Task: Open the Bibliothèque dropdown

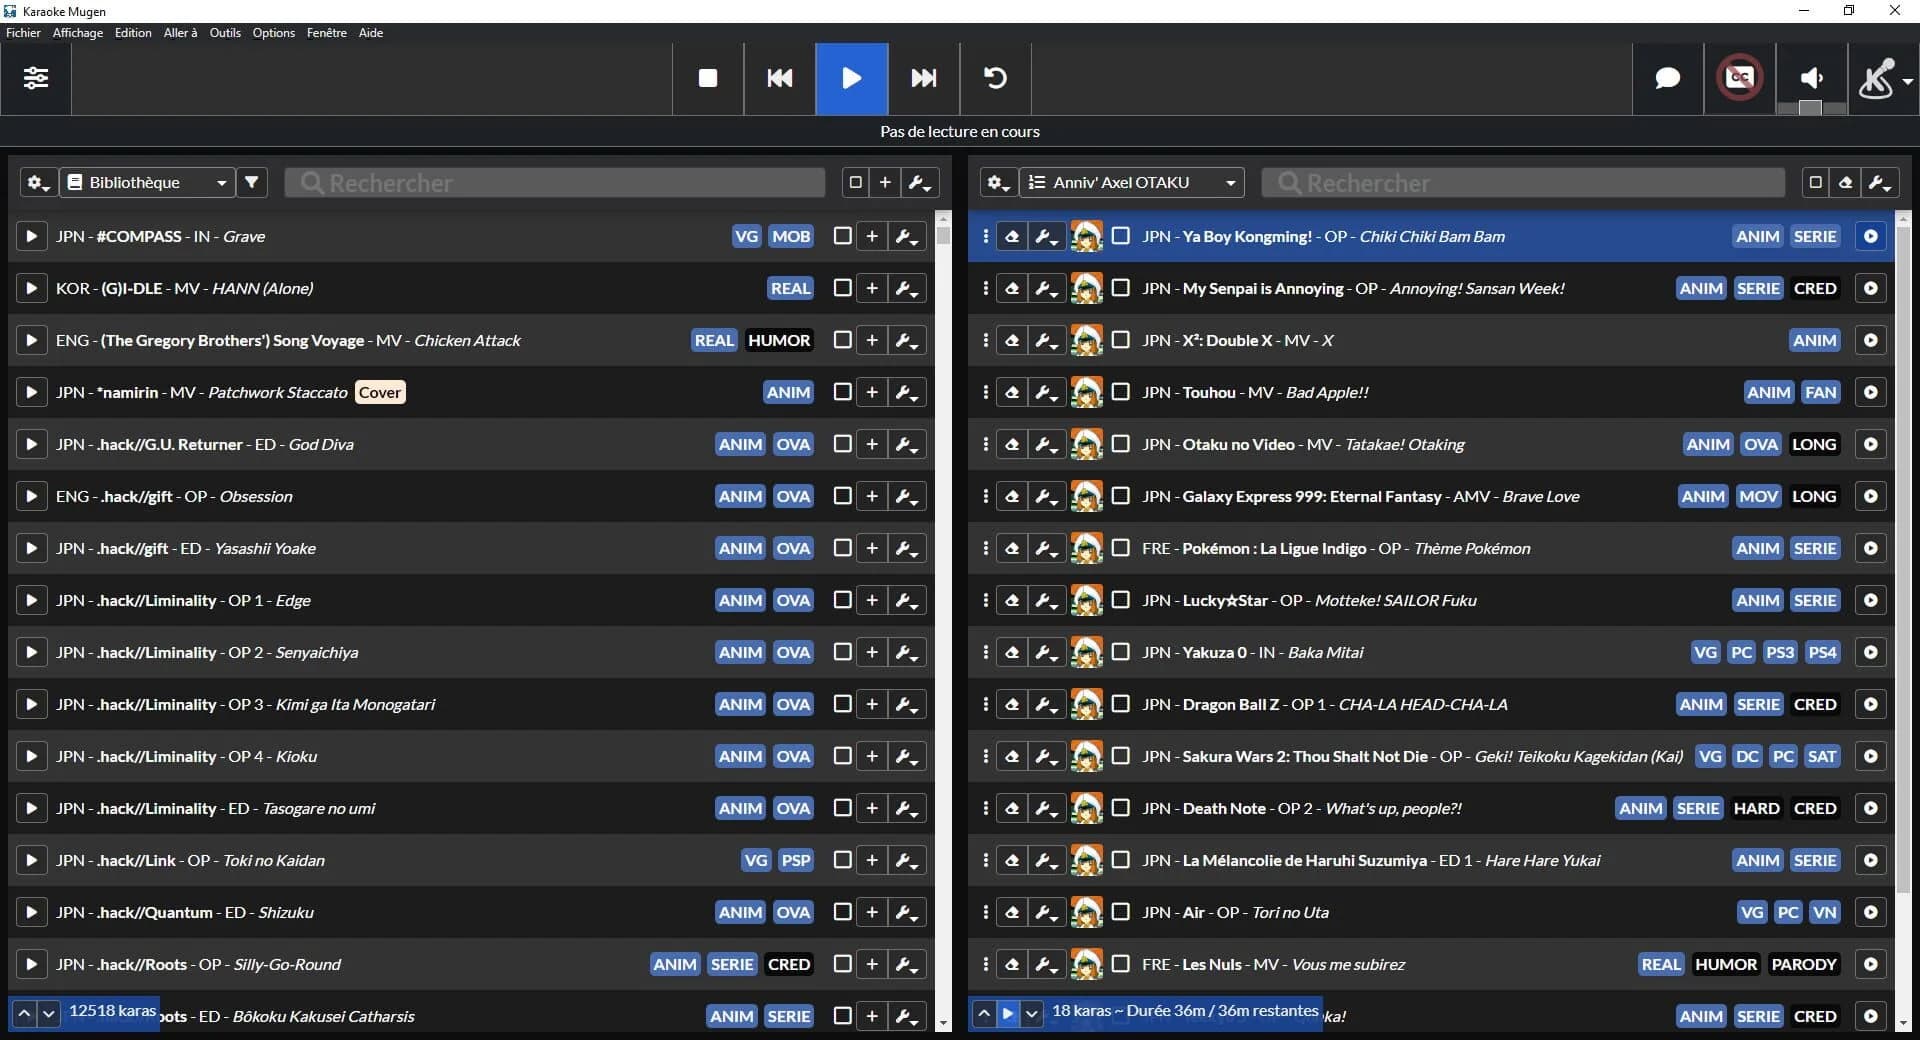Action: coord(148,182)
